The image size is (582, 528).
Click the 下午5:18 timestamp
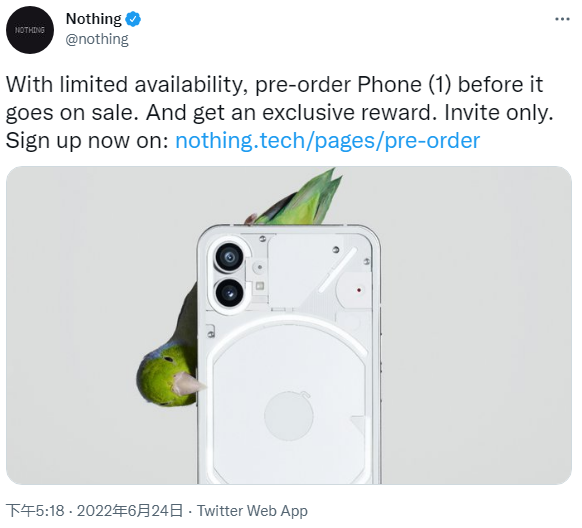[36, 511]
